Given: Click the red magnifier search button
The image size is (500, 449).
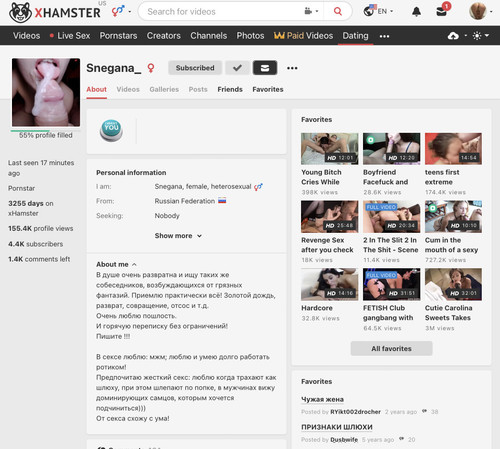Looking at the screenshot, I should pyautogui.click(x=338, y=11).
